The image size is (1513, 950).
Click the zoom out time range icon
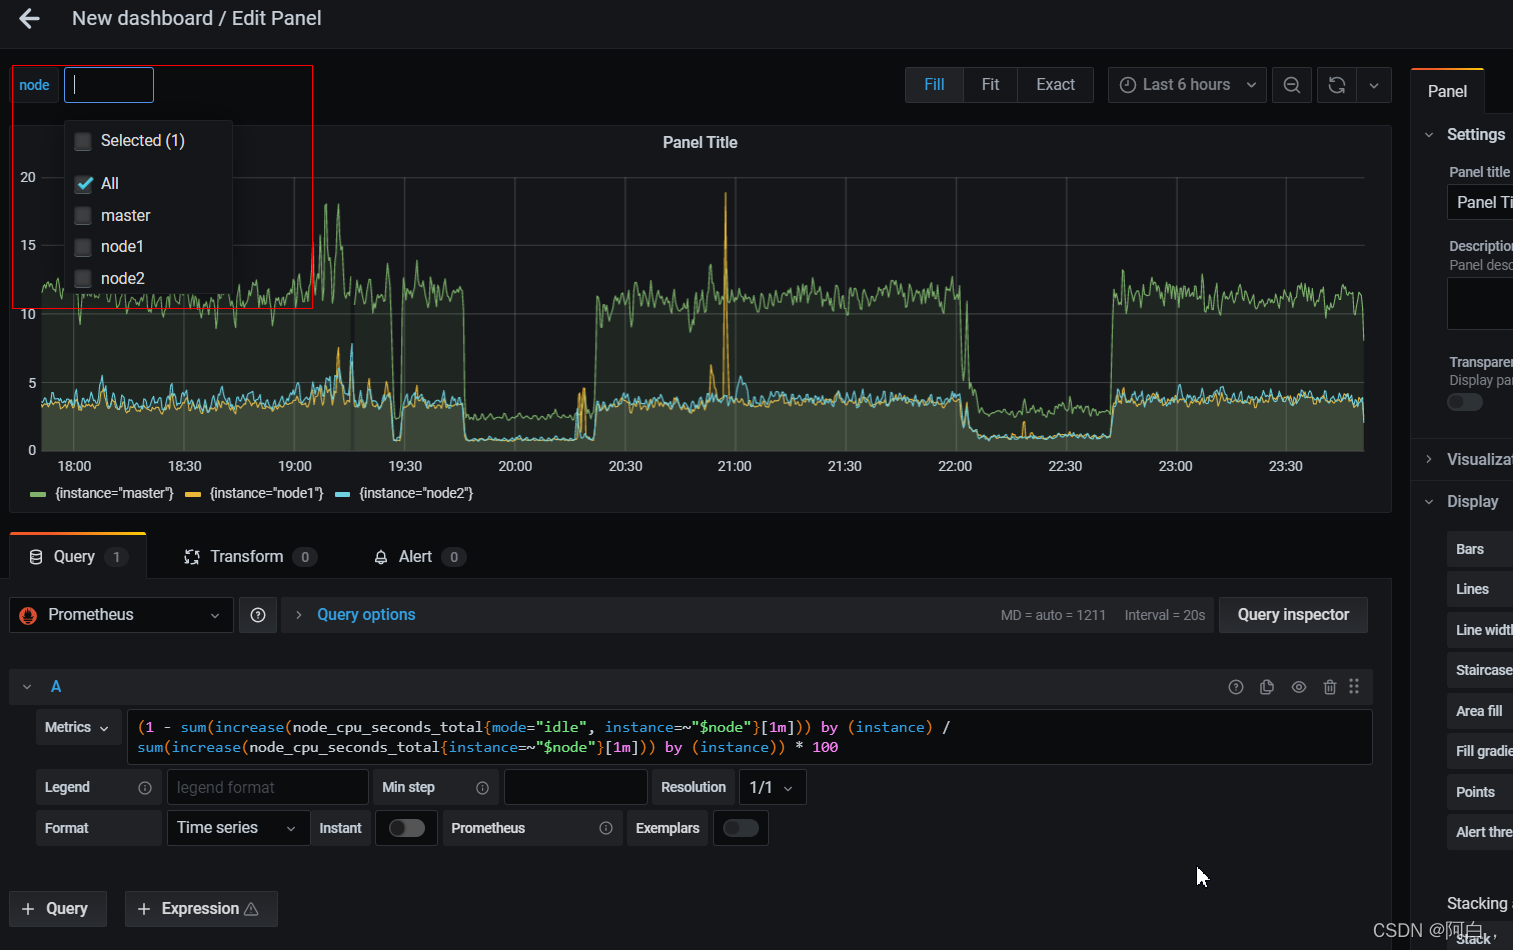(x=1292, y=85)
